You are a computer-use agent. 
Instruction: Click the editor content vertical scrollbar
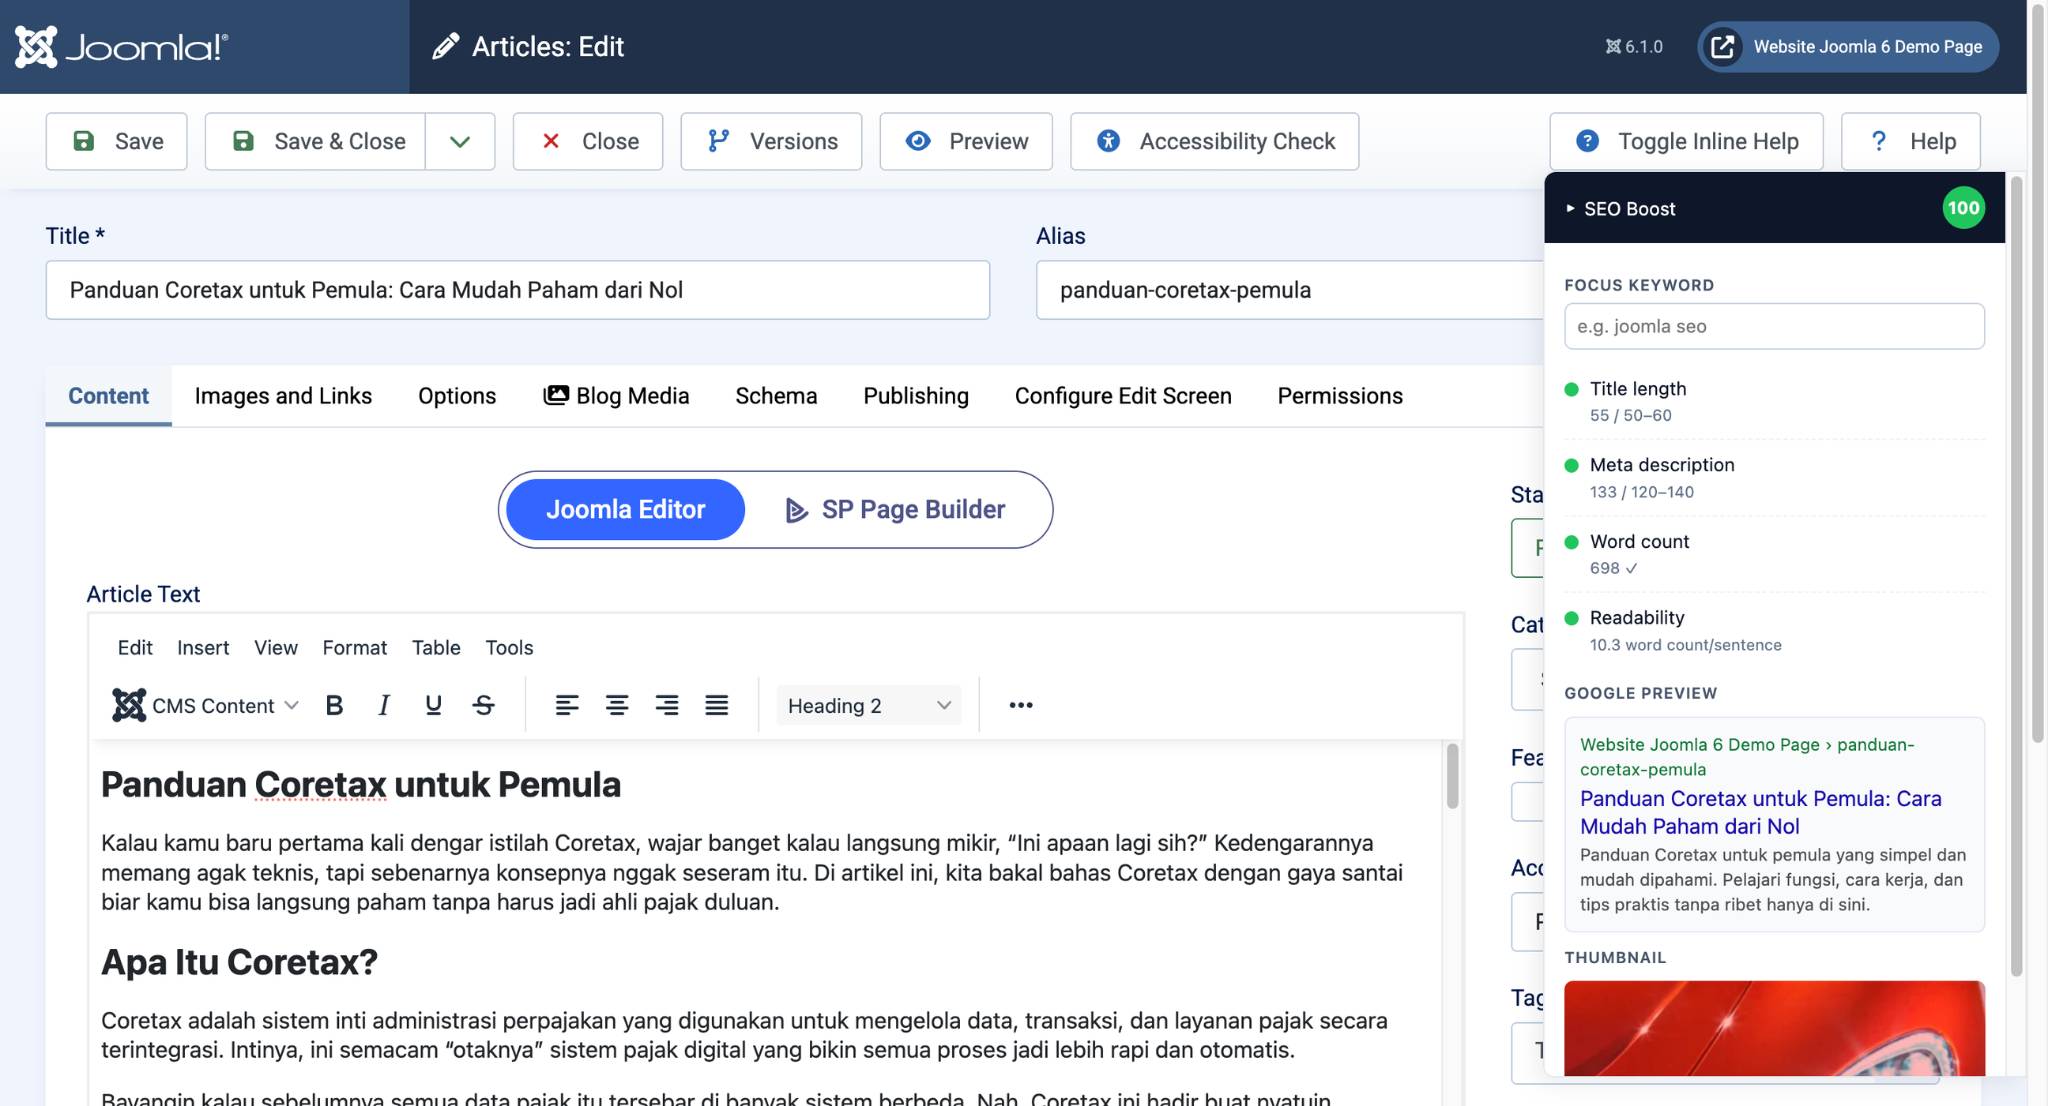click(1452, 776)
